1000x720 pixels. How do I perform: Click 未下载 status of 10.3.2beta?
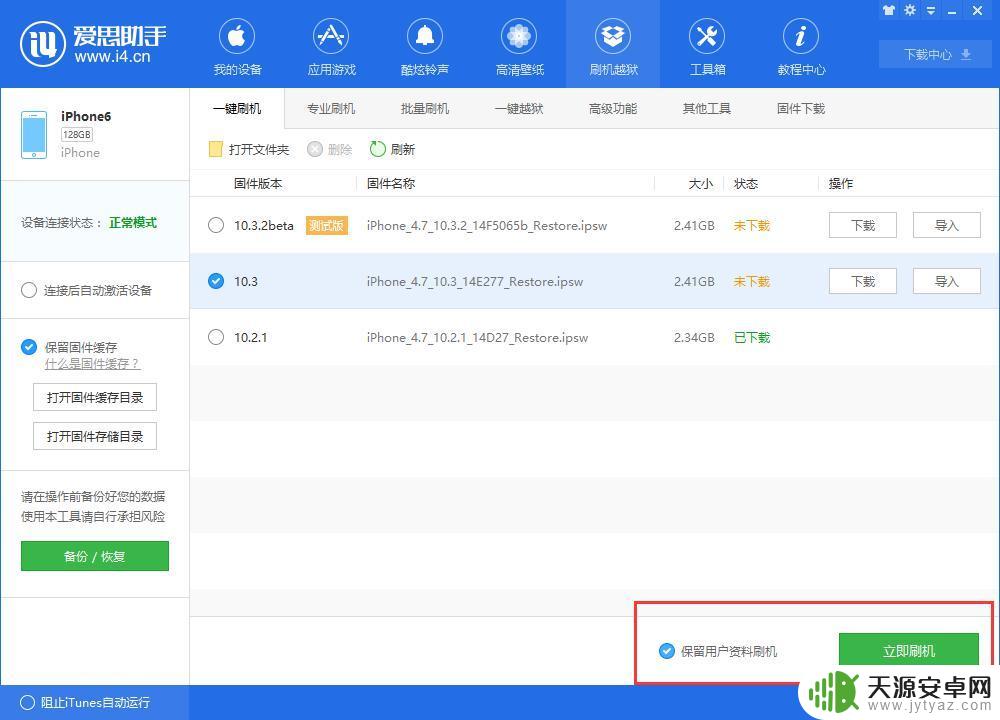click(x=752, y=225)
